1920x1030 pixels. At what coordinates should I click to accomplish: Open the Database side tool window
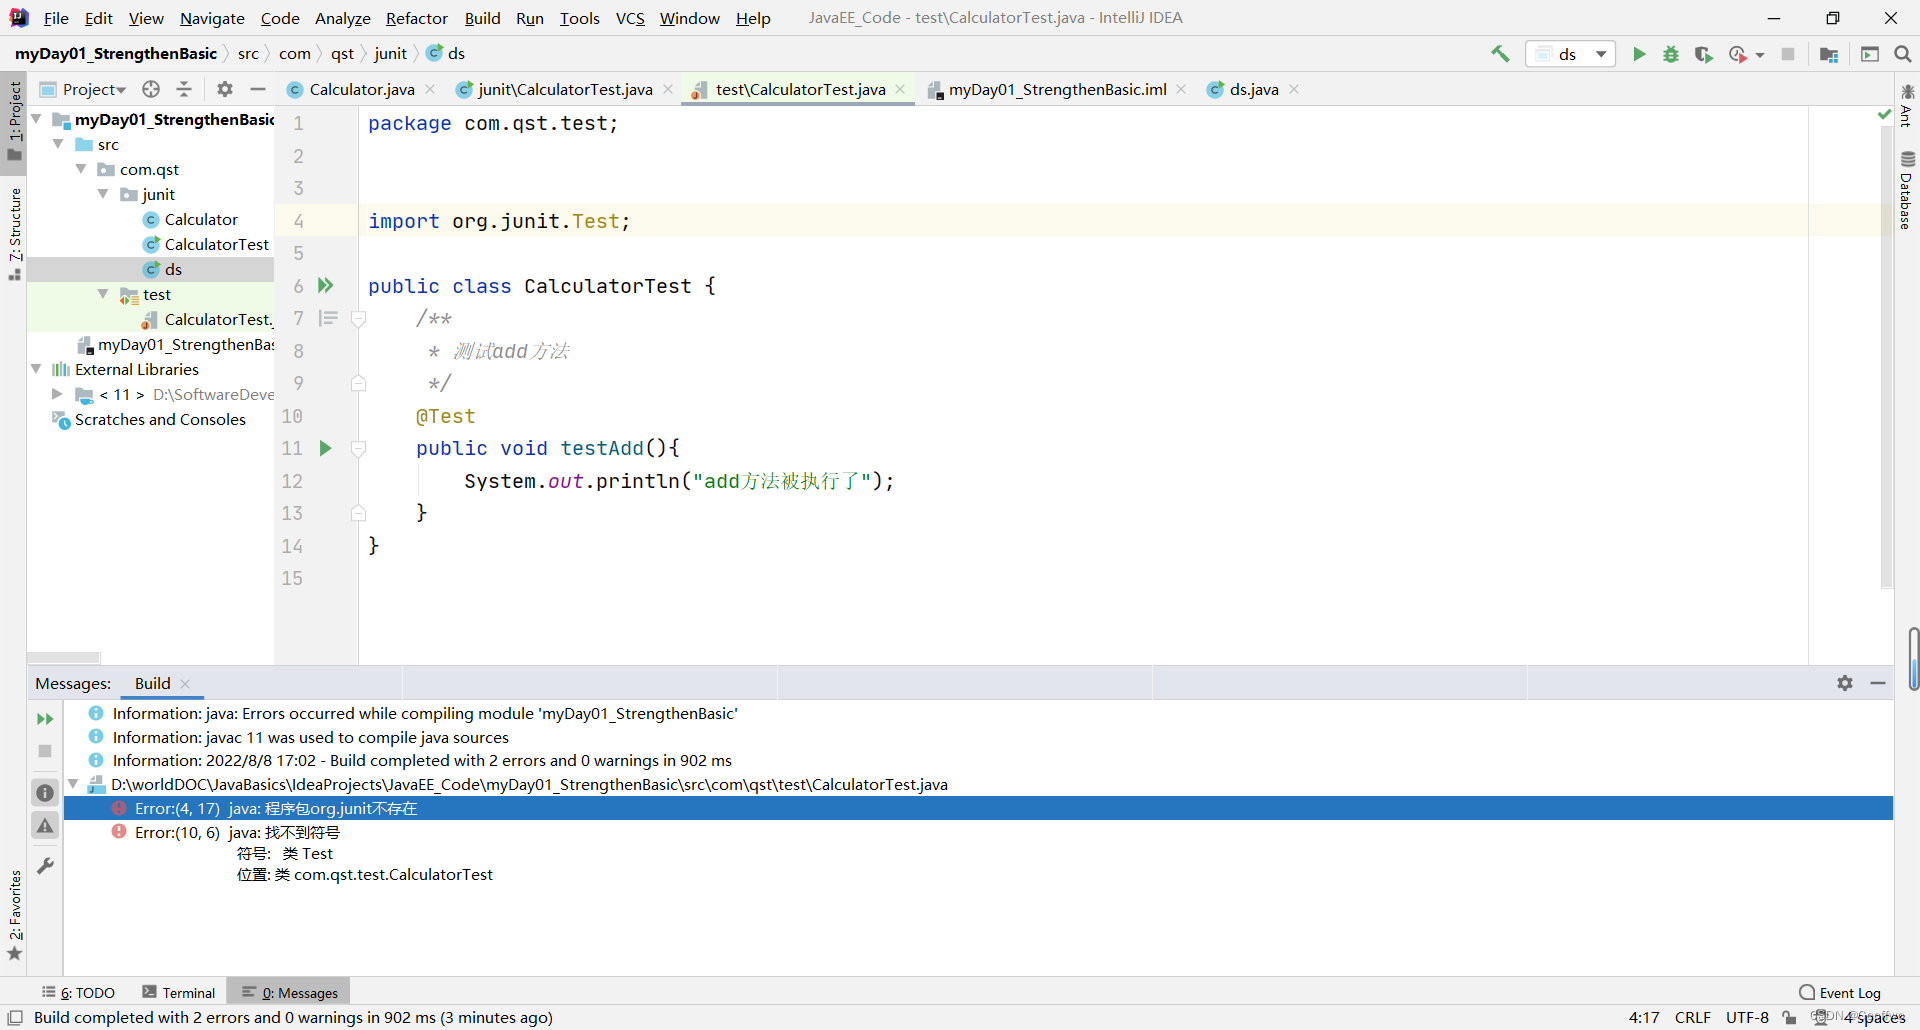point(1907,190)
